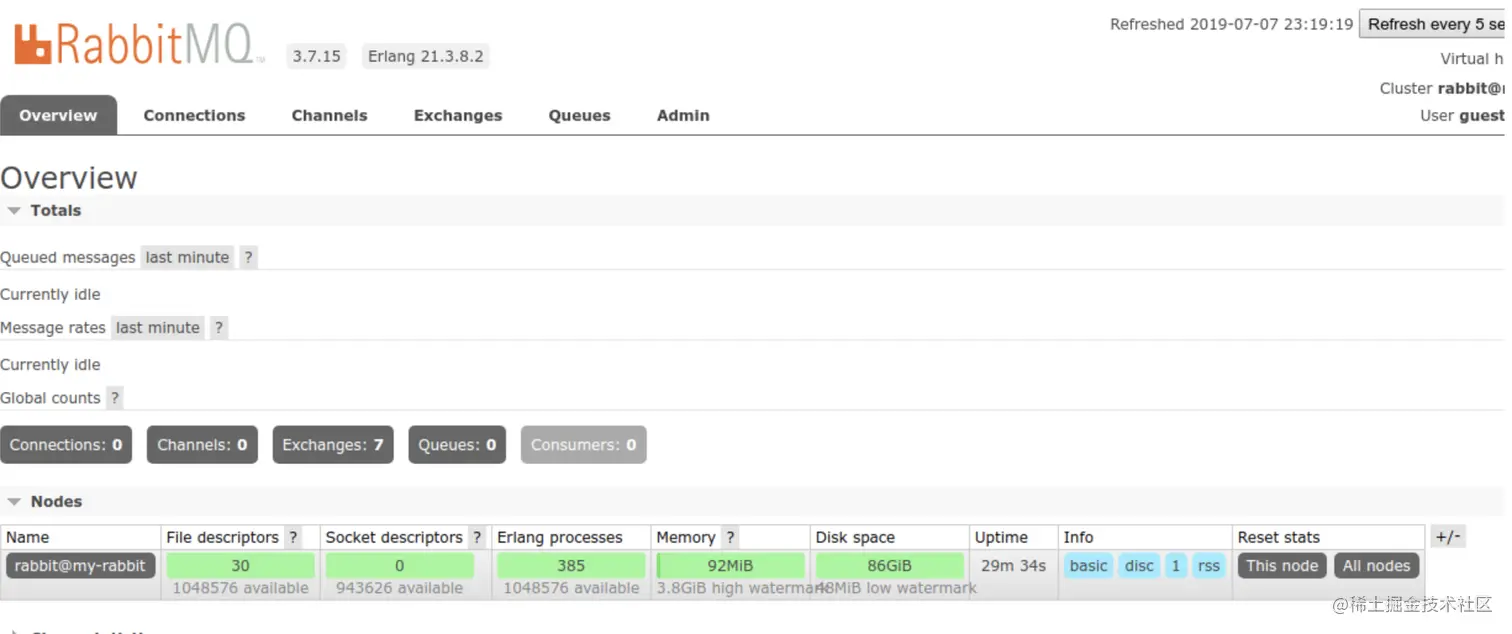The width and height of the screenshot is (1512, 634).
Task: Click the Disk space 86GiB bar
Action: [x=889, y=565]
